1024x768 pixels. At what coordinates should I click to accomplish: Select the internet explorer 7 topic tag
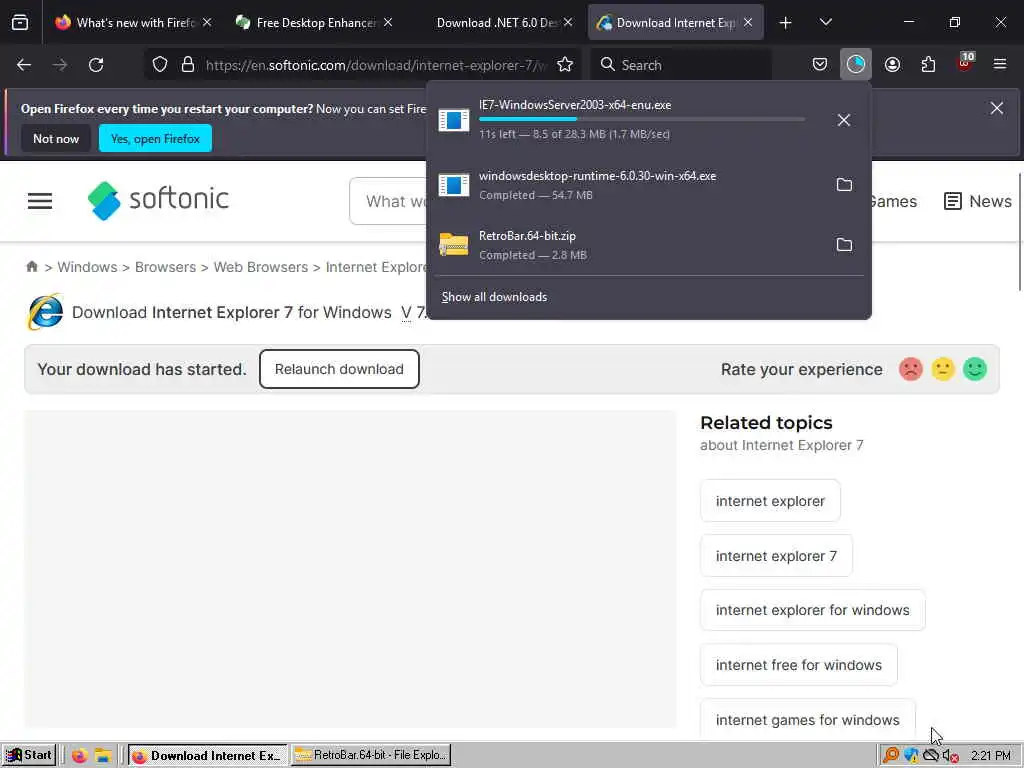point(776,556)
